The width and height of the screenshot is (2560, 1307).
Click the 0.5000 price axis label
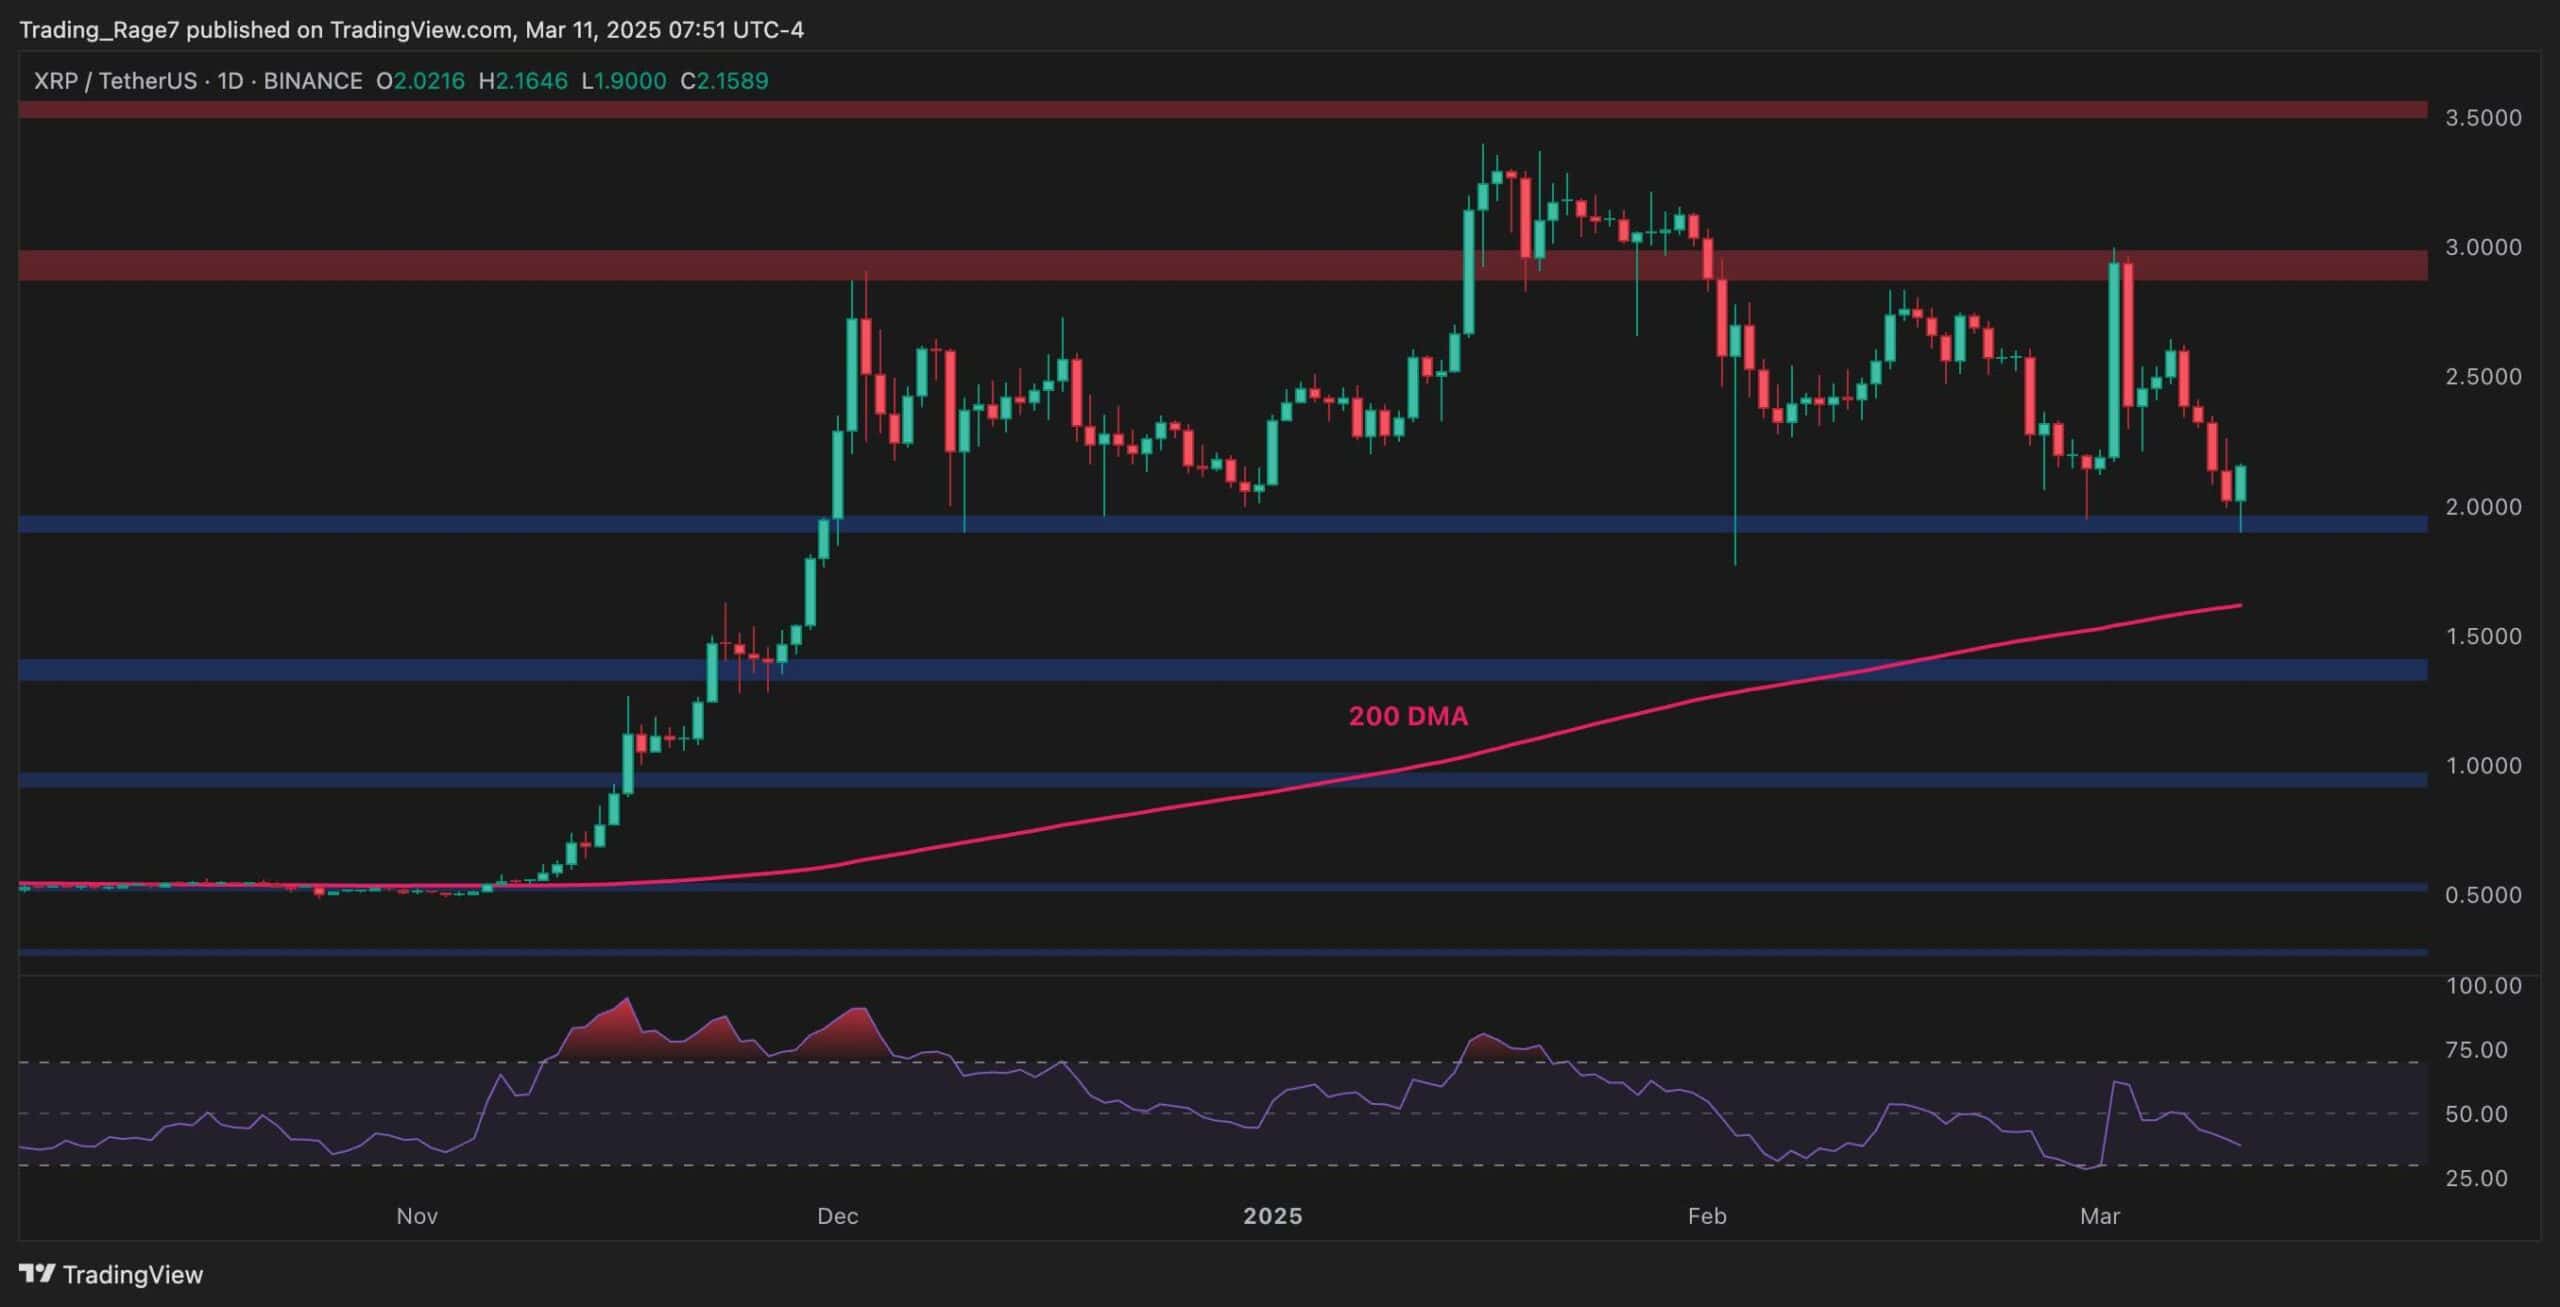coord(2483,895)
